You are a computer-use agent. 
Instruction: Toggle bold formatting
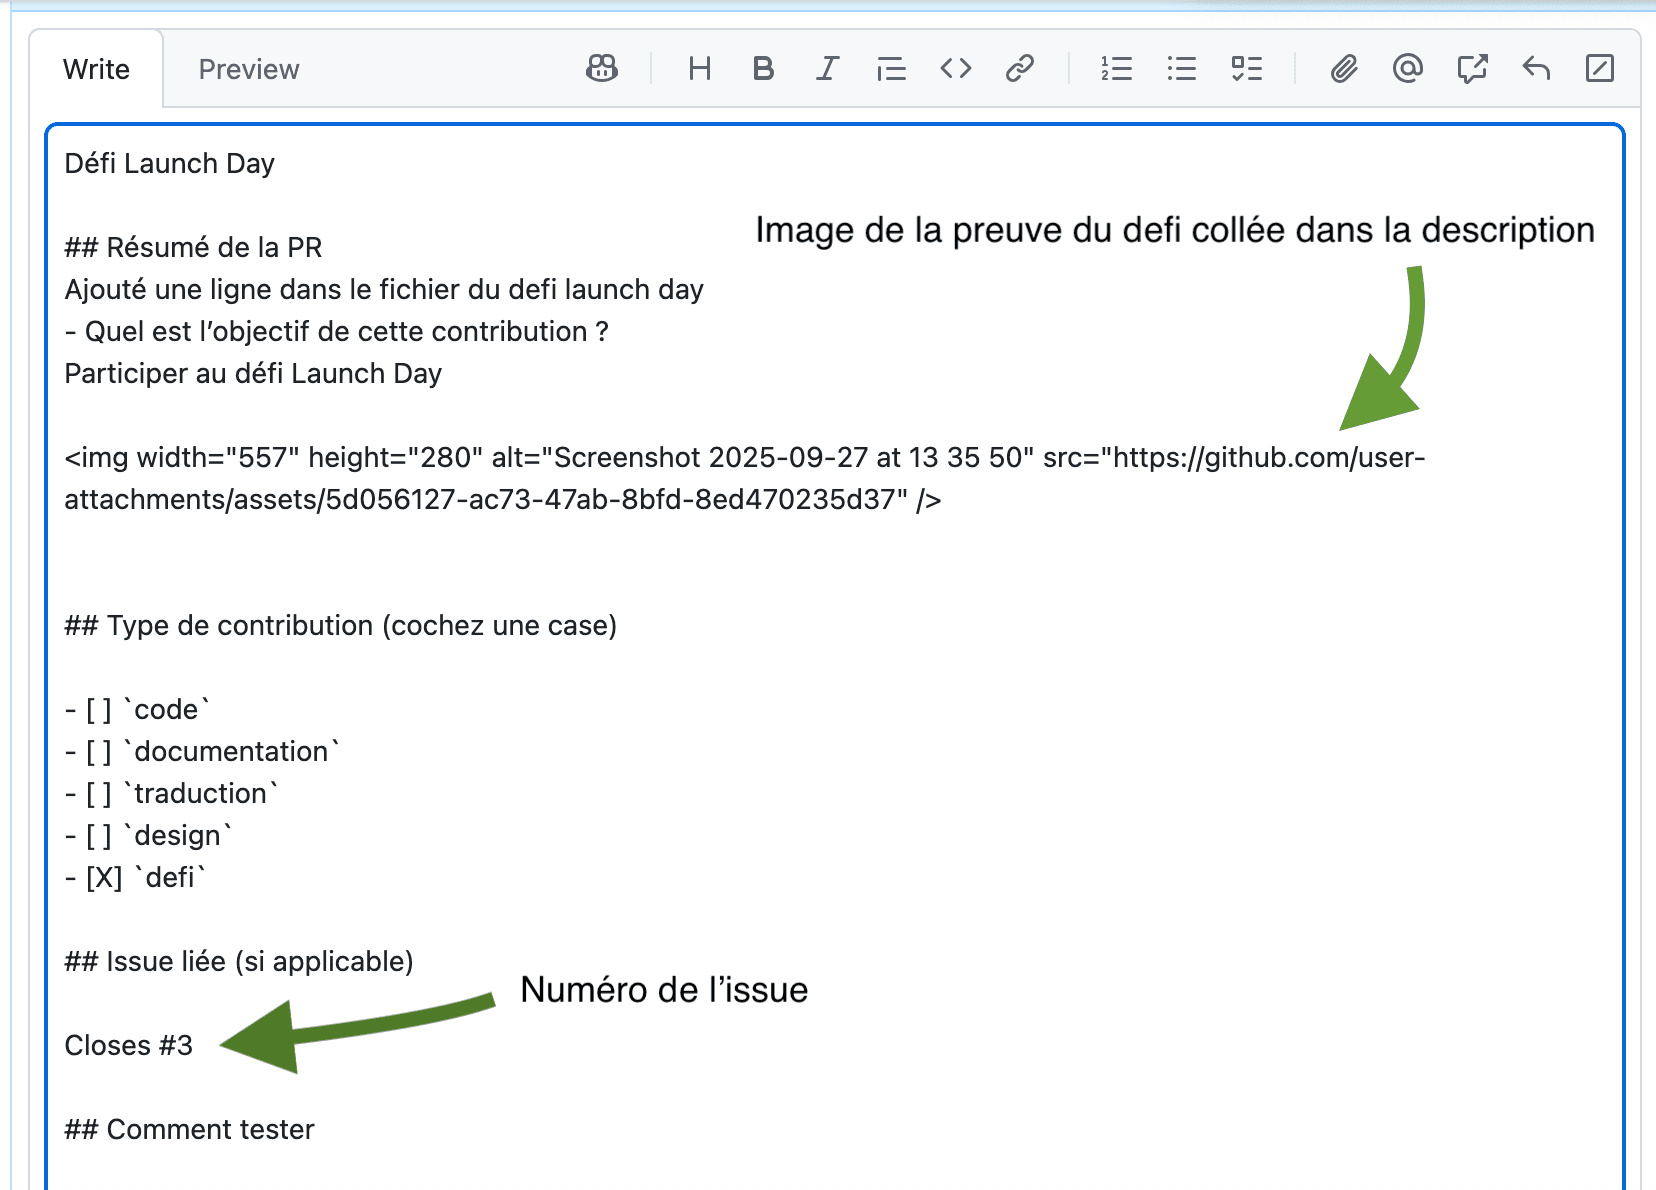coord(763,68)
